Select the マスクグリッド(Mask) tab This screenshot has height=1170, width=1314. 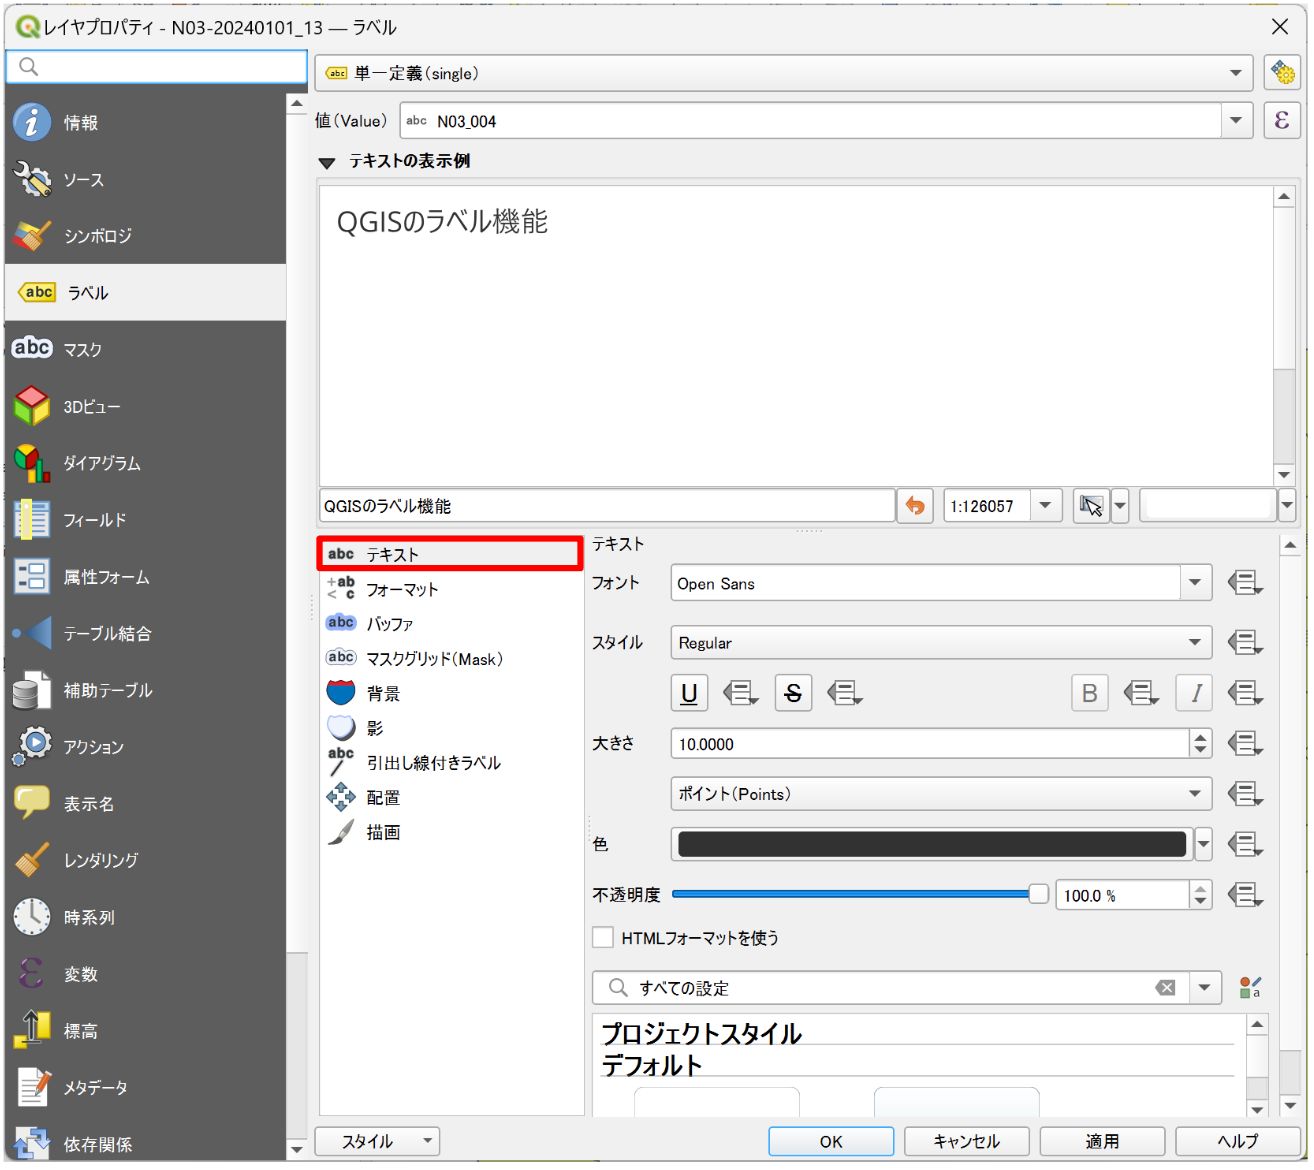450,659
